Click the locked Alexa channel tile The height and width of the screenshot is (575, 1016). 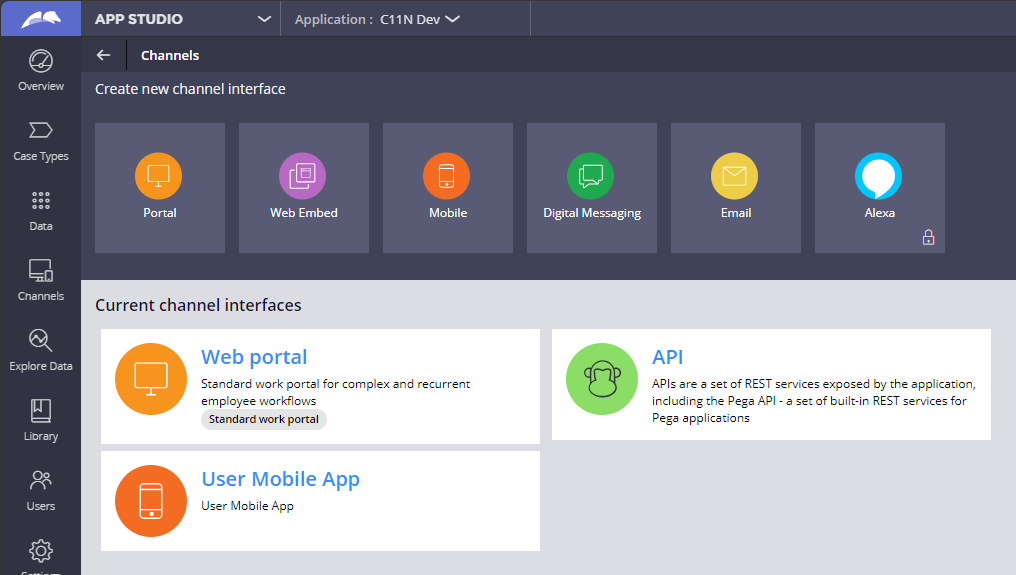pos(880,188)
